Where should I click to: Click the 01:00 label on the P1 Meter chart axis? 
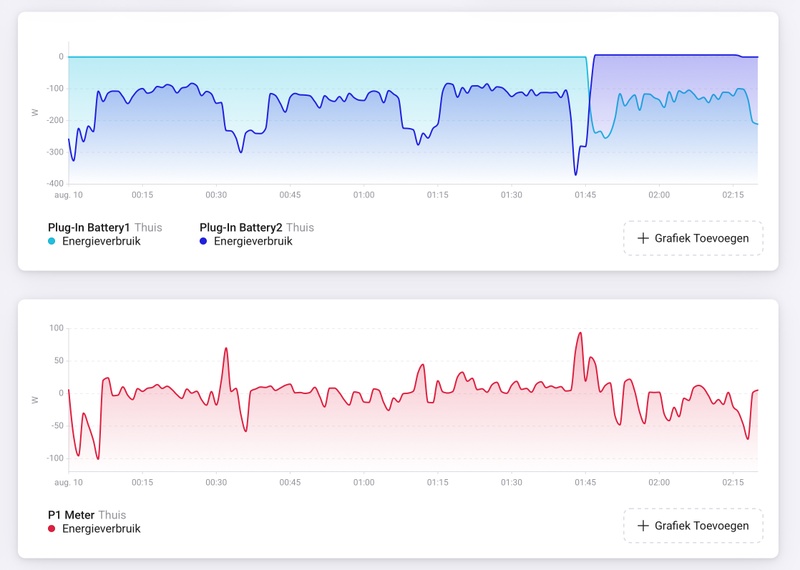(364, 482)
